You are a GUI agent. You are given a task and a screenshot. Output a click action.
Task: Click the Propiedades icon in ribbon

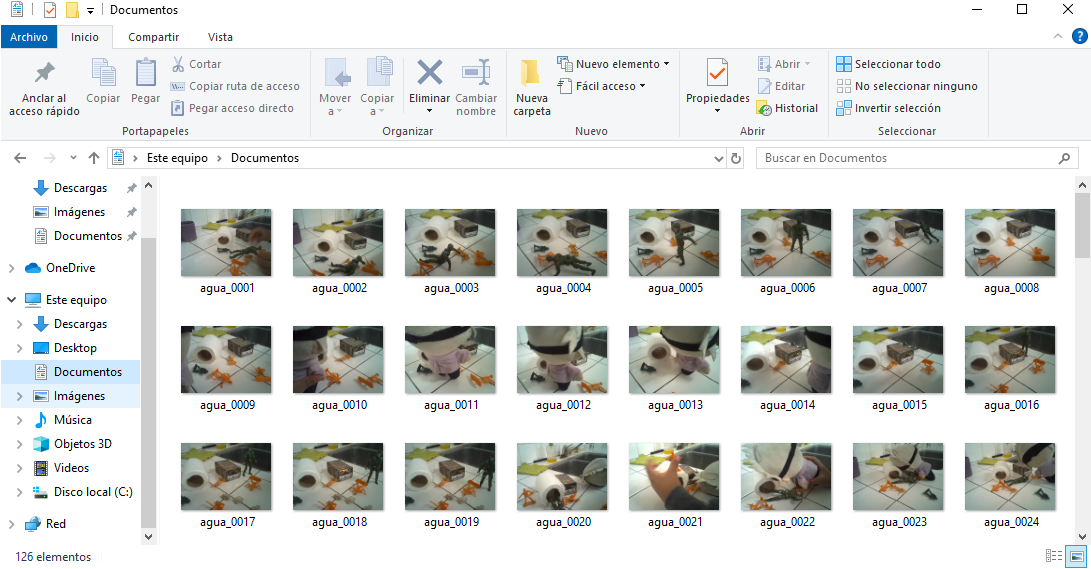point(717,73)
